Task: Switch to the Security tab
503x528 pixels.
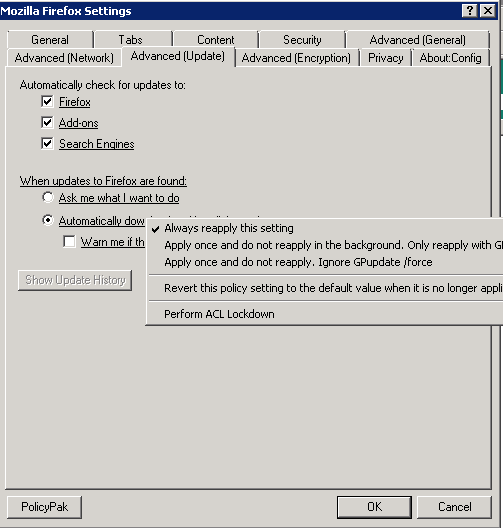Action: point(302,40)
